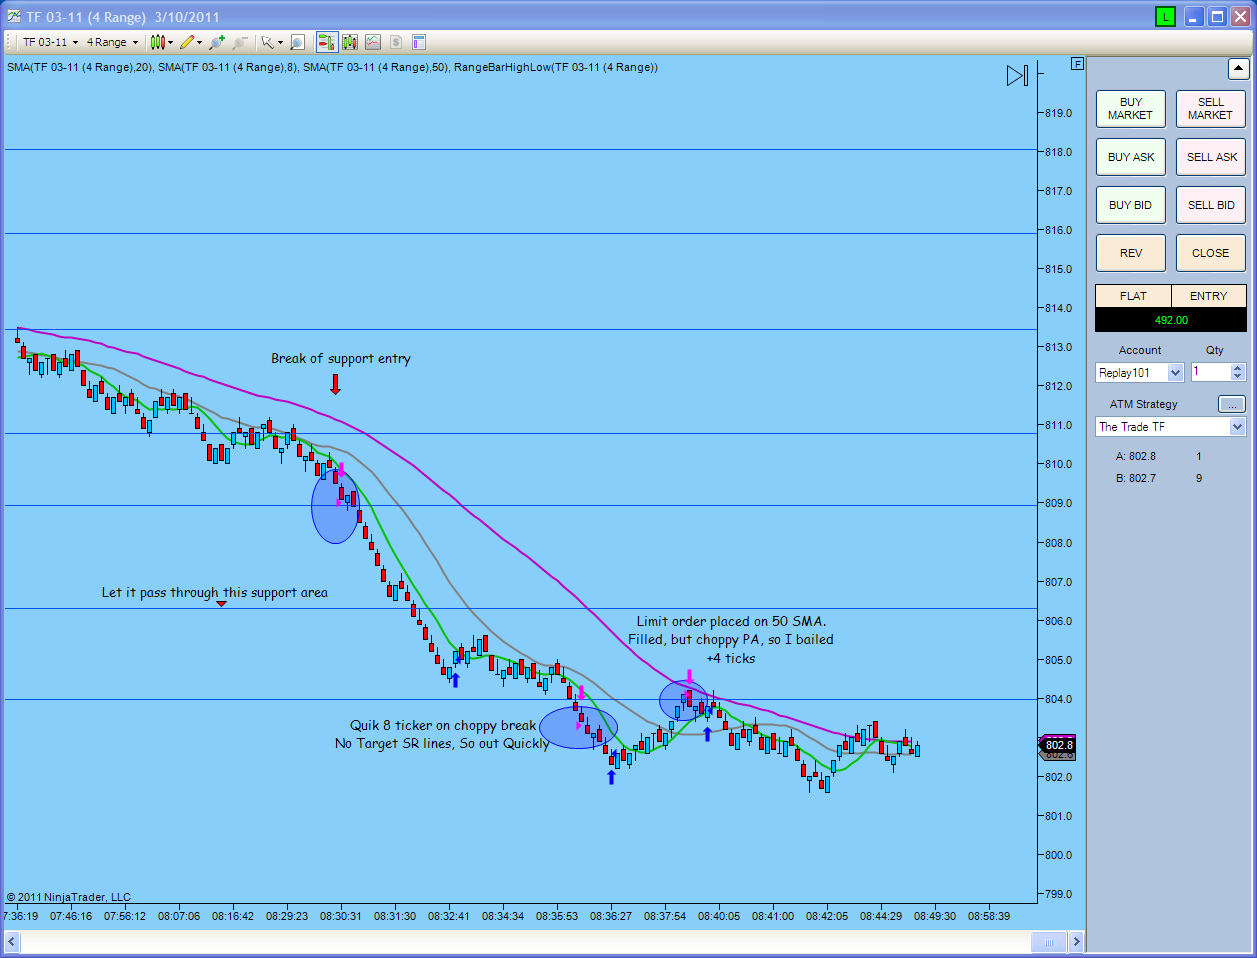This screenshot has width=1257, height=958.
Task: Click the REV reverse position button
Action: coord(1131,253)
